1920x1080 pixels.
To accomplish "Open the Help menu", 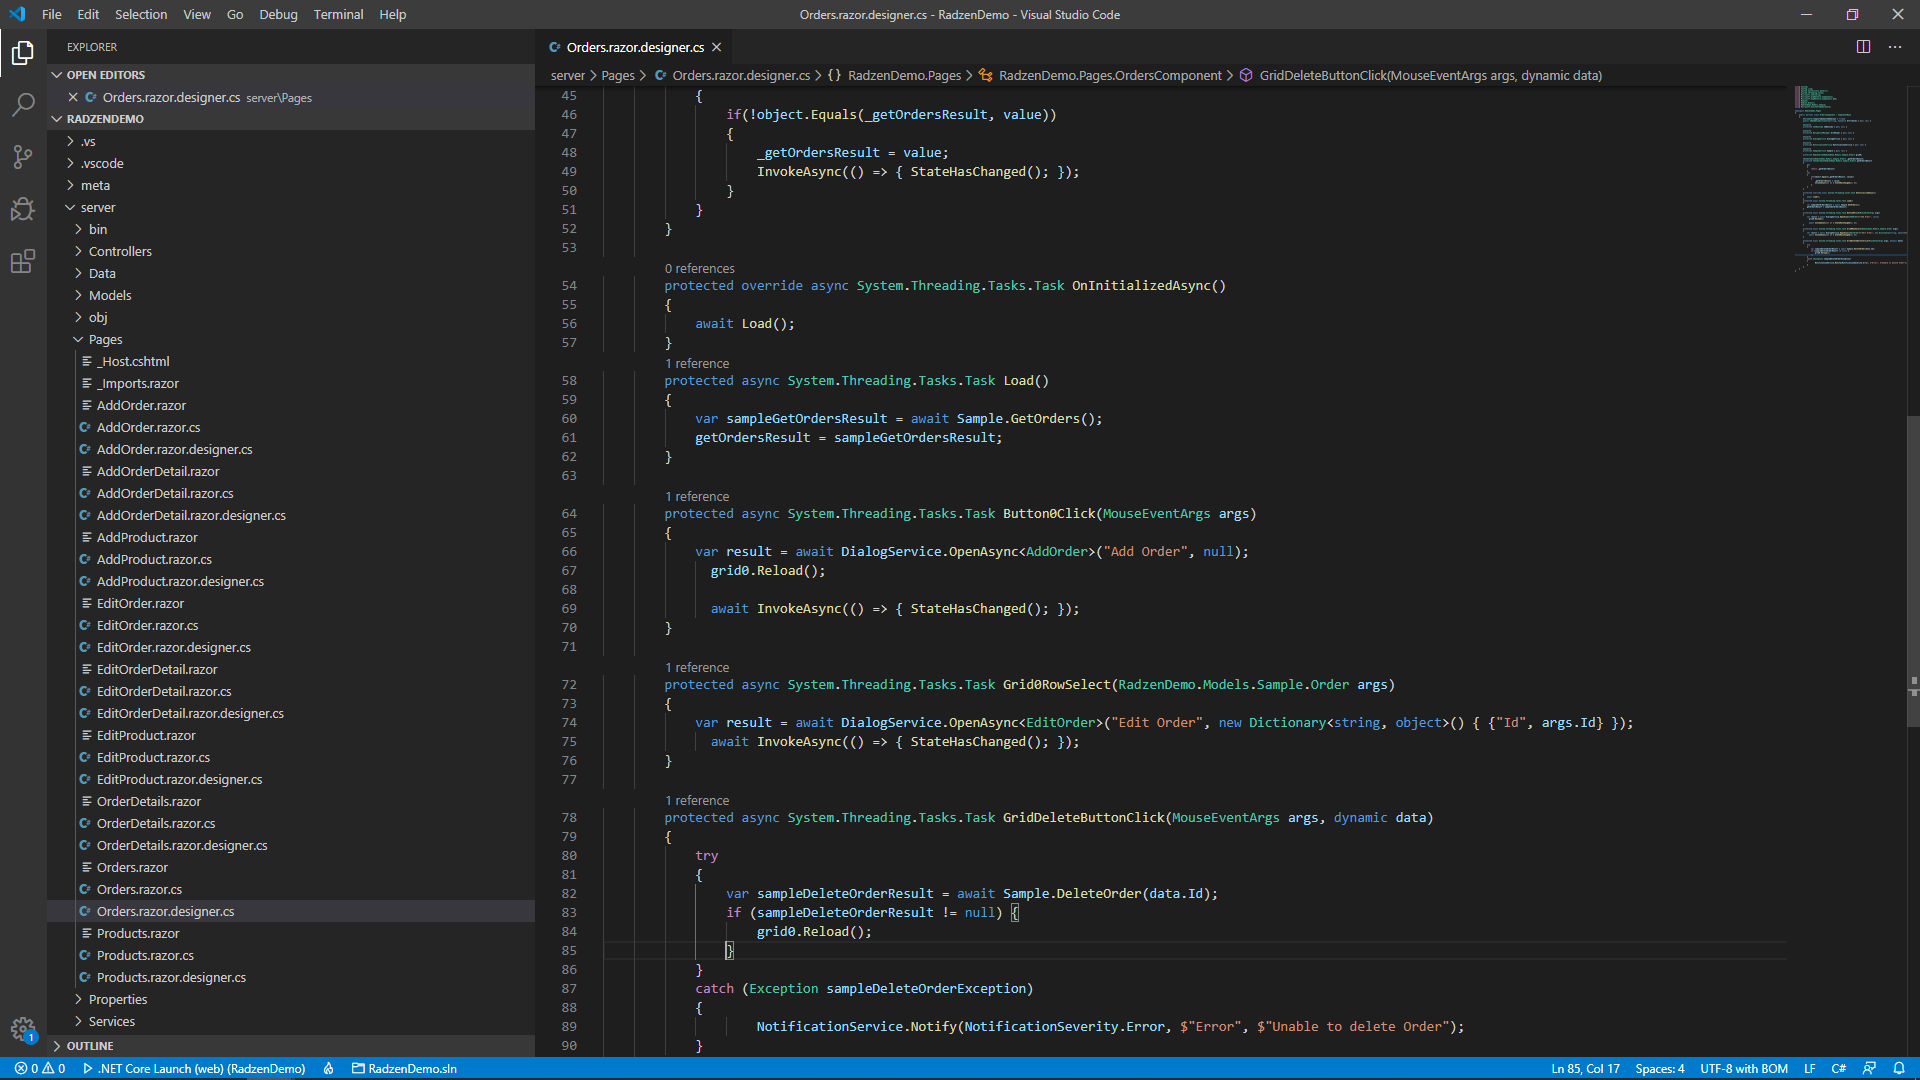I will pos(393,14).
